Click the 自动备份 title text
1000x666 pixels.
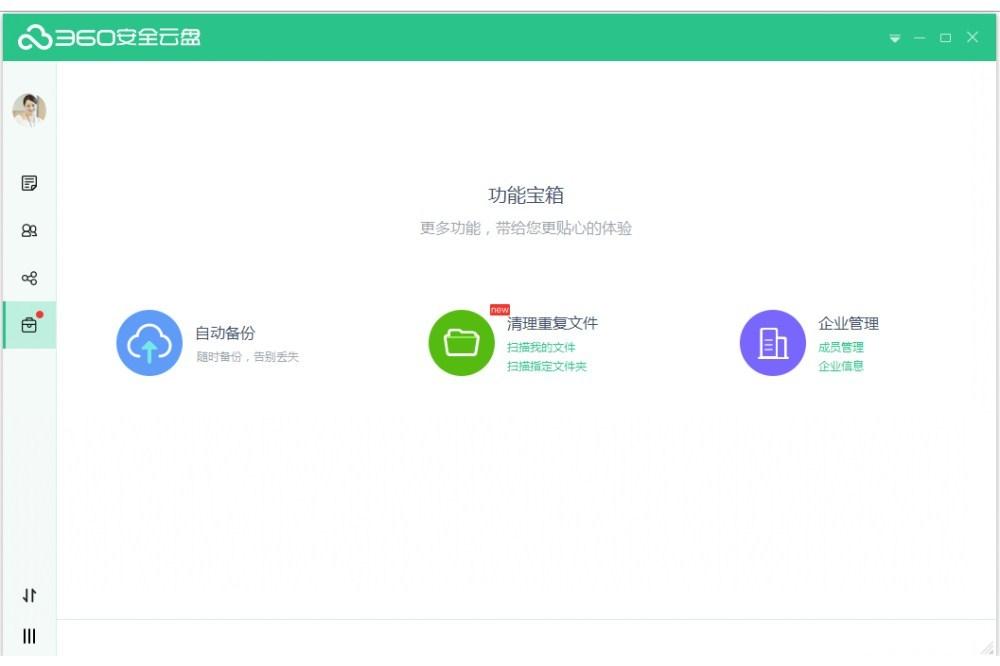[x=225, y=333]
